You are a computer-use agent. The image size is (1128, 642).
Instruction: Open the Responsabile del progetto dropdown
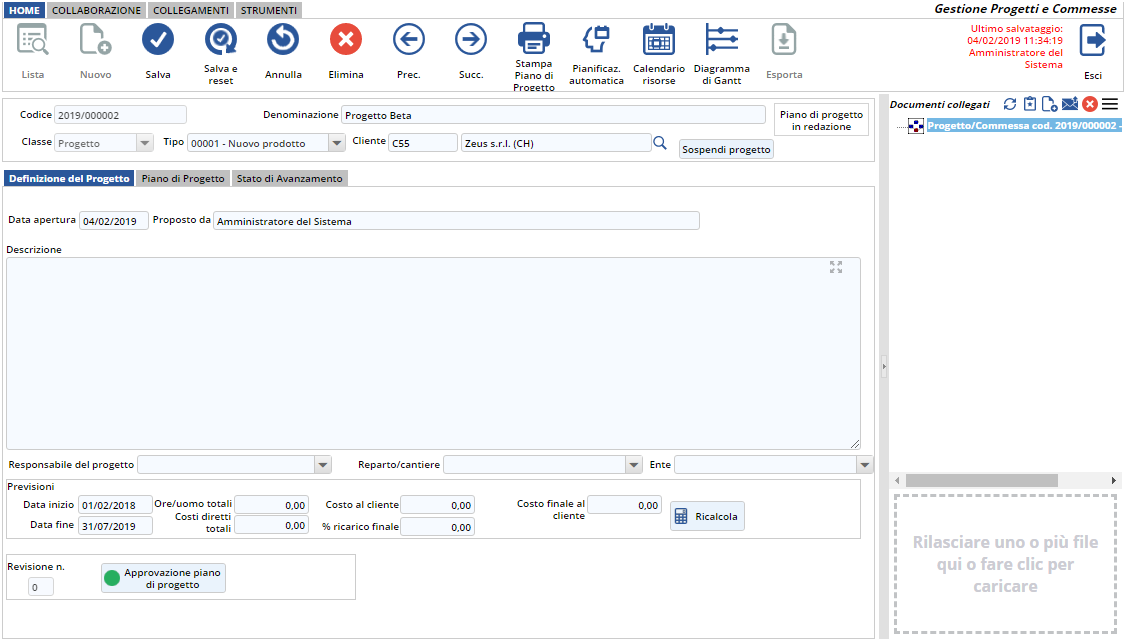[322, 465]
